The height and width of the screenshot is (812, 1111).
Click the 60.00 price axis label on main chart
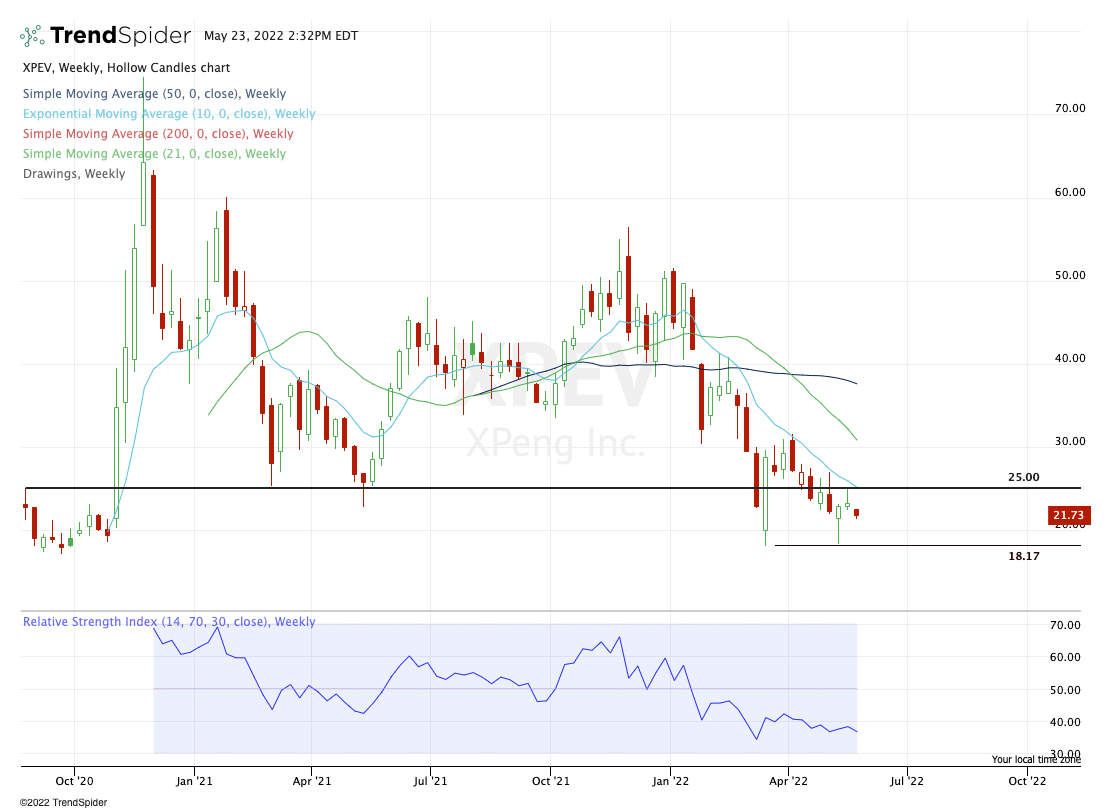1070,192
